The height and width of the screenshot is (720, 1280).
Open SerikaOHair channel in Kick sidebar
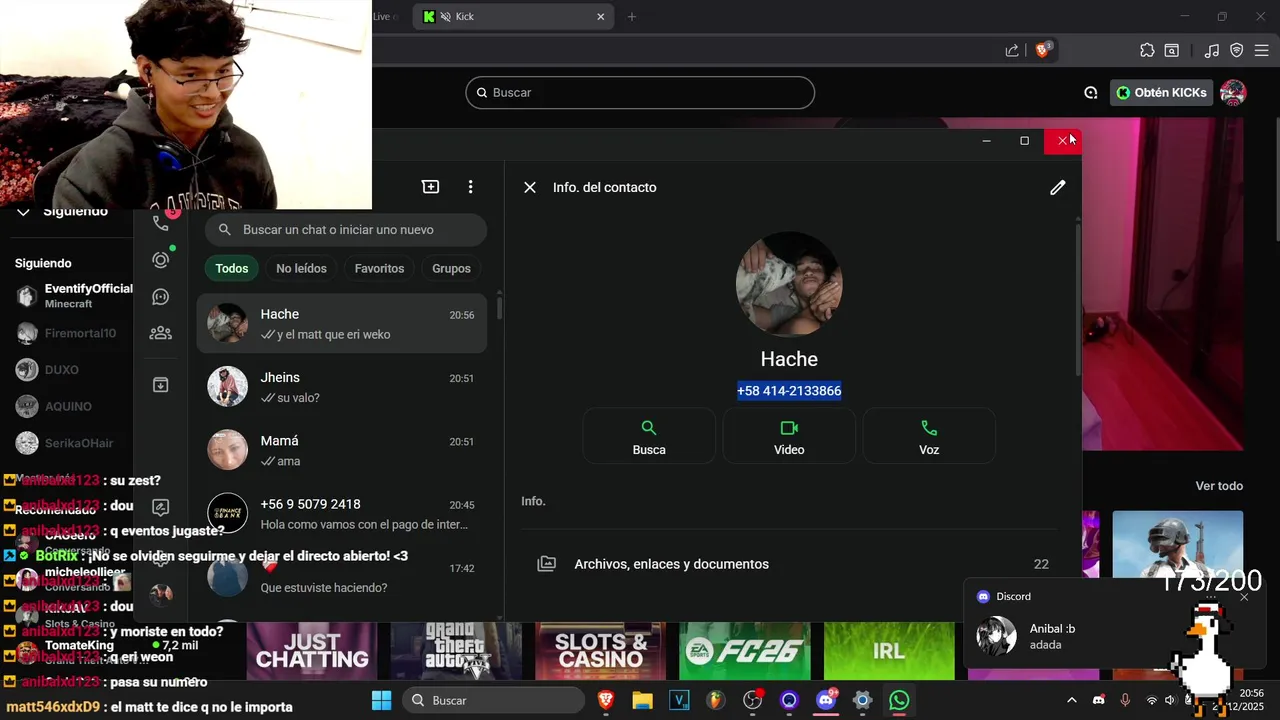pyautogui.click(x=70, y=443)
